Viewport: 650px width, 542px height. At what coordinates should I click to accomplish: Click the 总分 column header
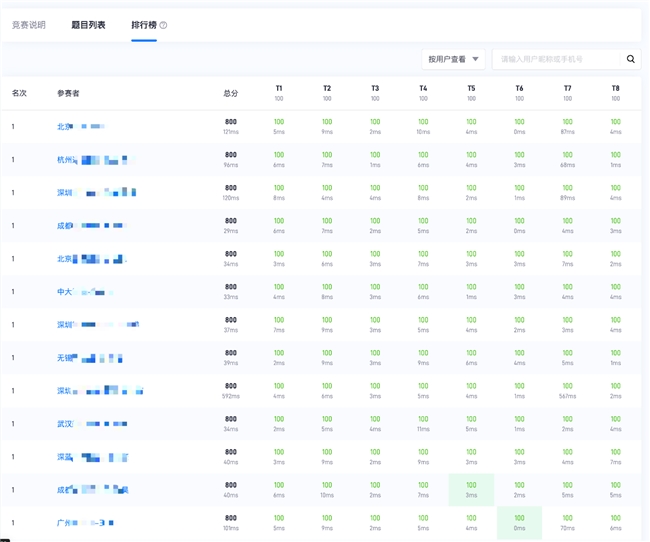pyautogui.click(x=231, y=93)
